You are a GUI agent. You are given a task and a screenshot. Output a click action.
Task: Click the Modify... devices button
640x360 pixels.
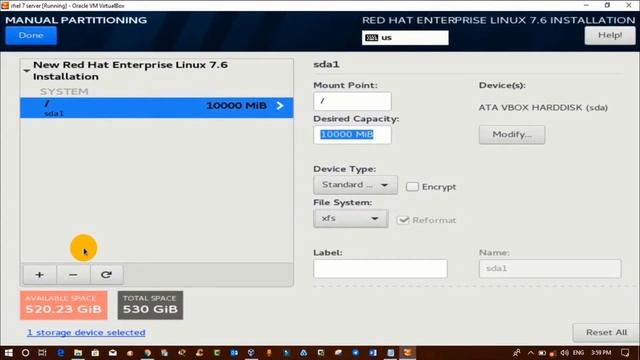click(x=512, y=135)
